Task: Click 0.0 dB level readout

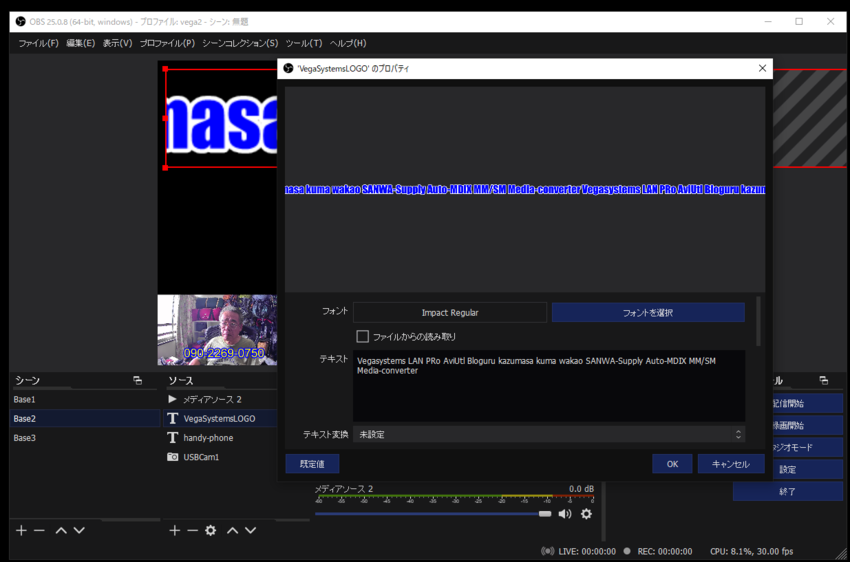Action: [581, 489]
